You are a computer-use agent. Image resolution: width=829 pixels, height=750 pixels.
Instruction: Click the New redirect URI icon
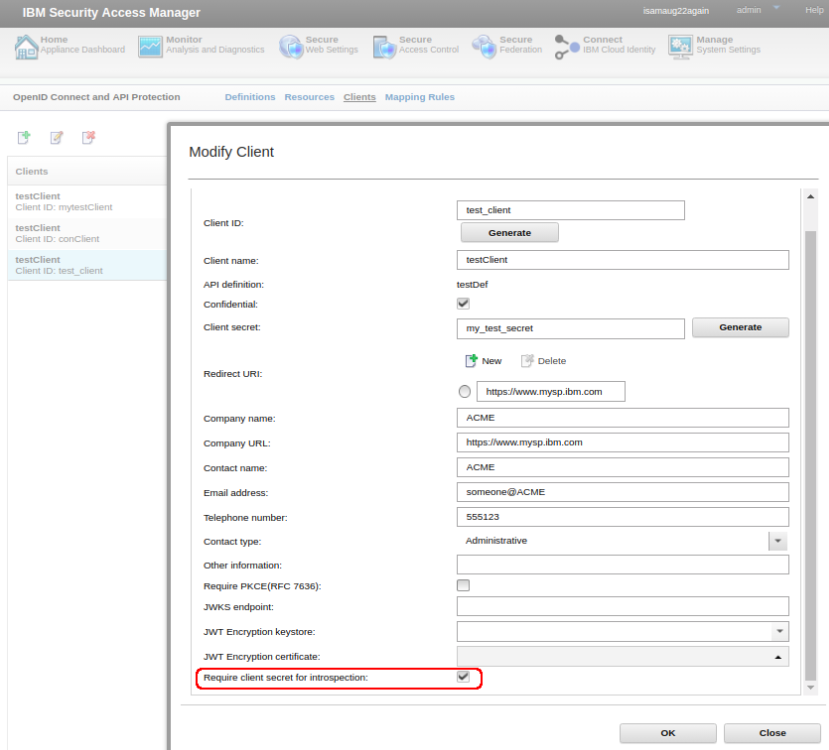point(471,360)
